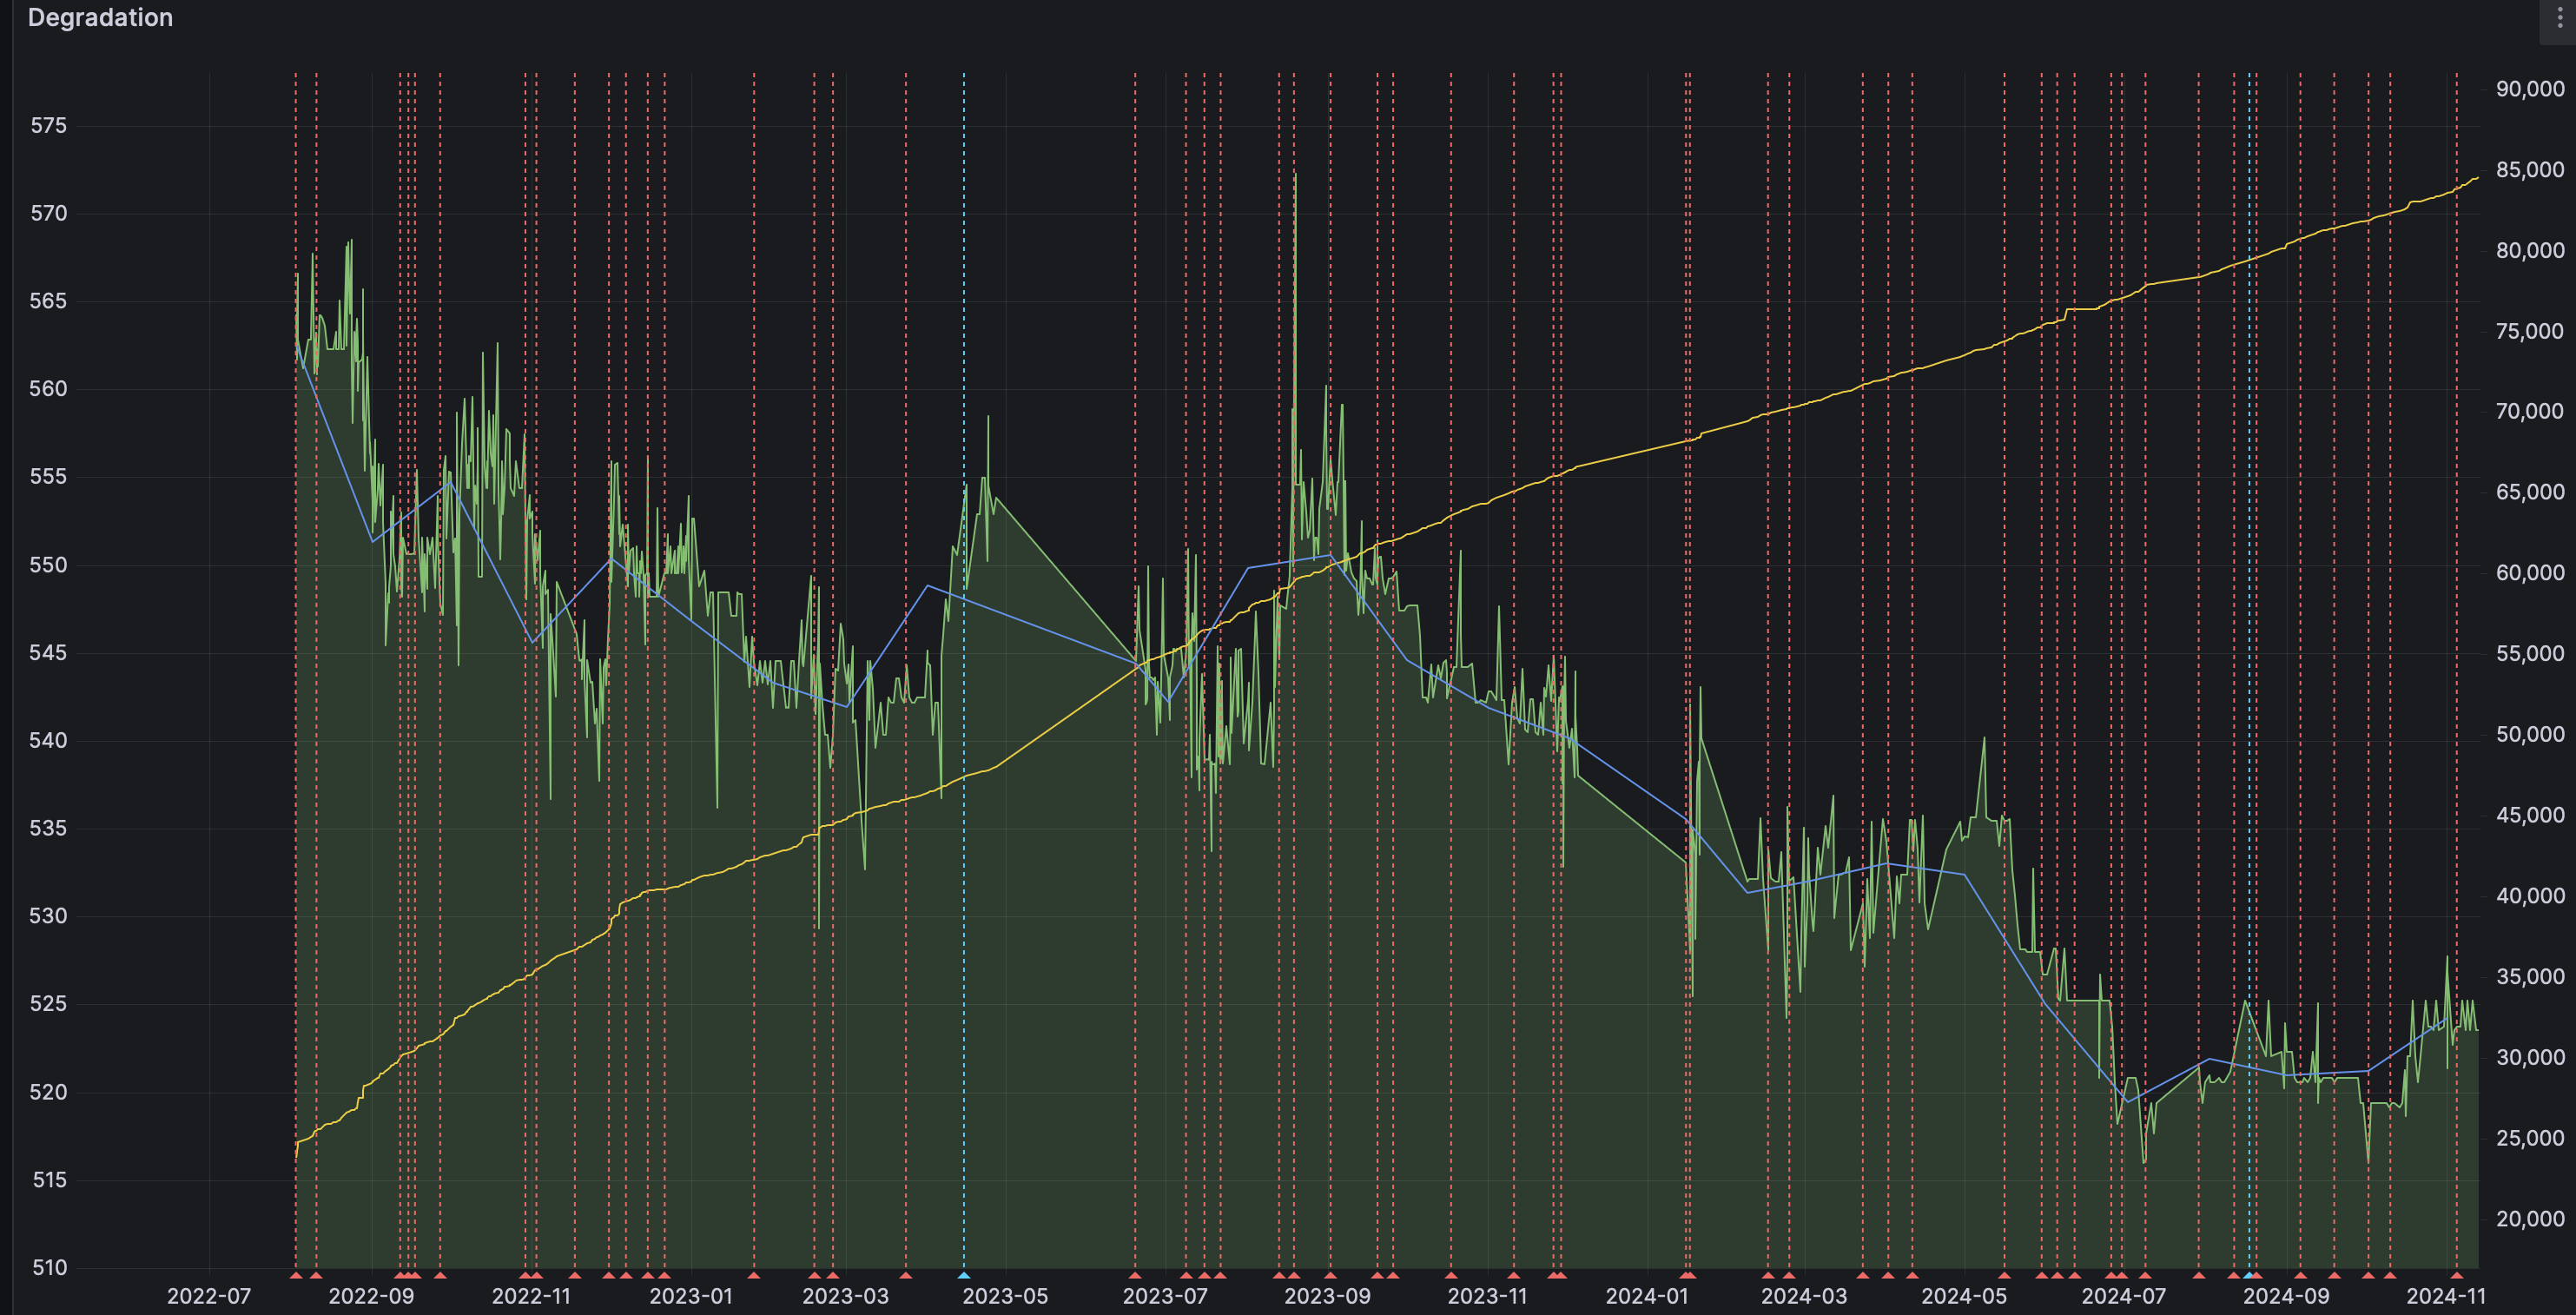
Task: Click the 2022-07 x-axis label
Action: point(209,1296)
